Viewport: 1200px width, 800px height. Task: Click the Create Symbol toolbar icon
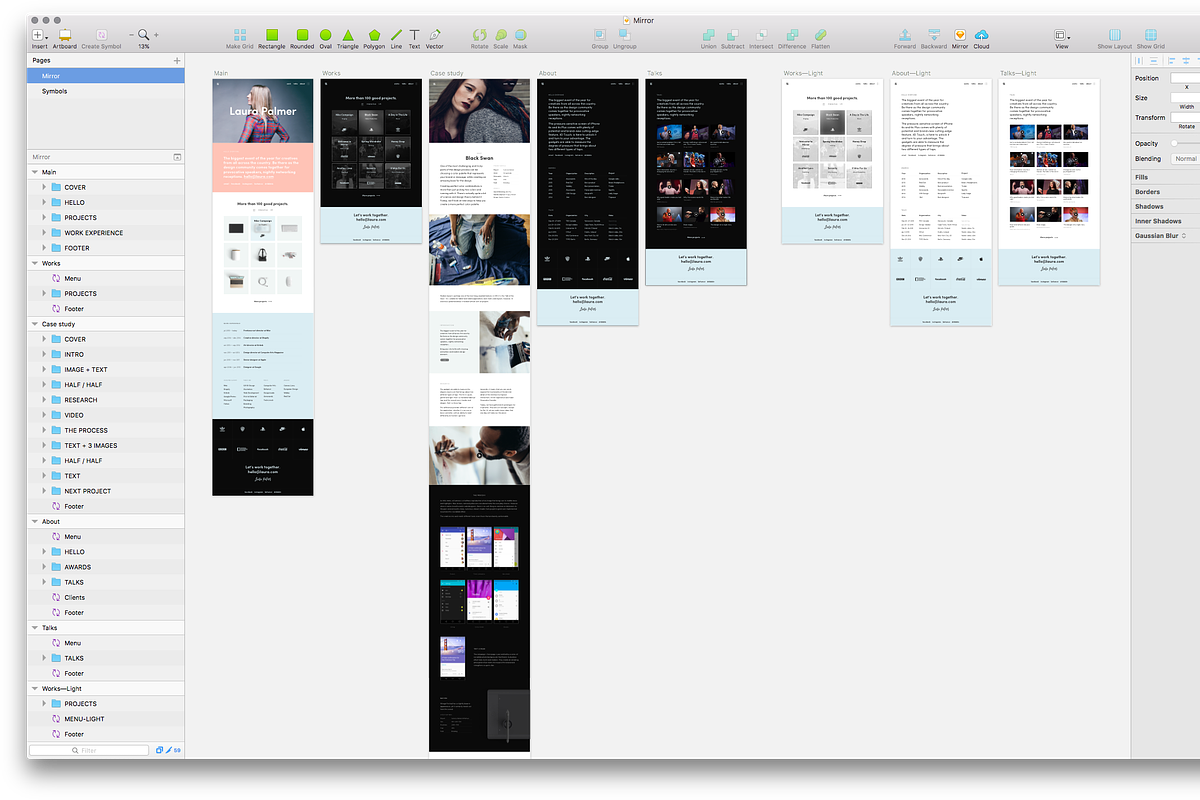point(101,35)
